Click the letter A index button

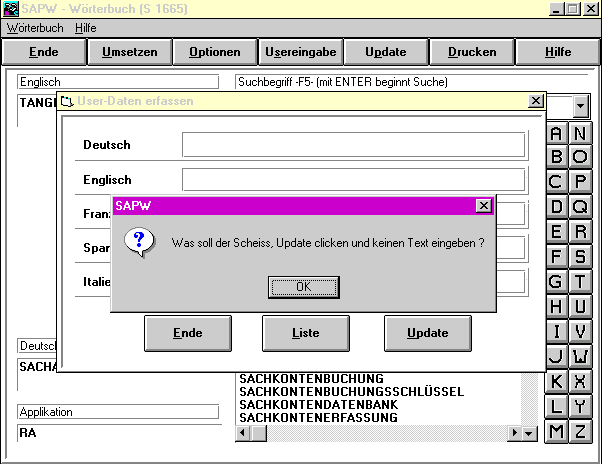[556, 133]
